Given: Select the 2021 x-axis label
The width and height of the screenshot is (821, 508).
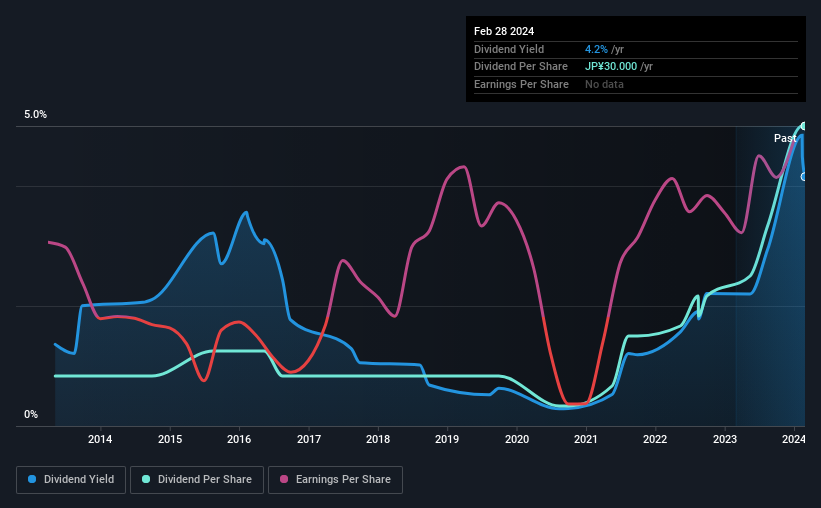Looking at the screenshot, I should point(585,439).
